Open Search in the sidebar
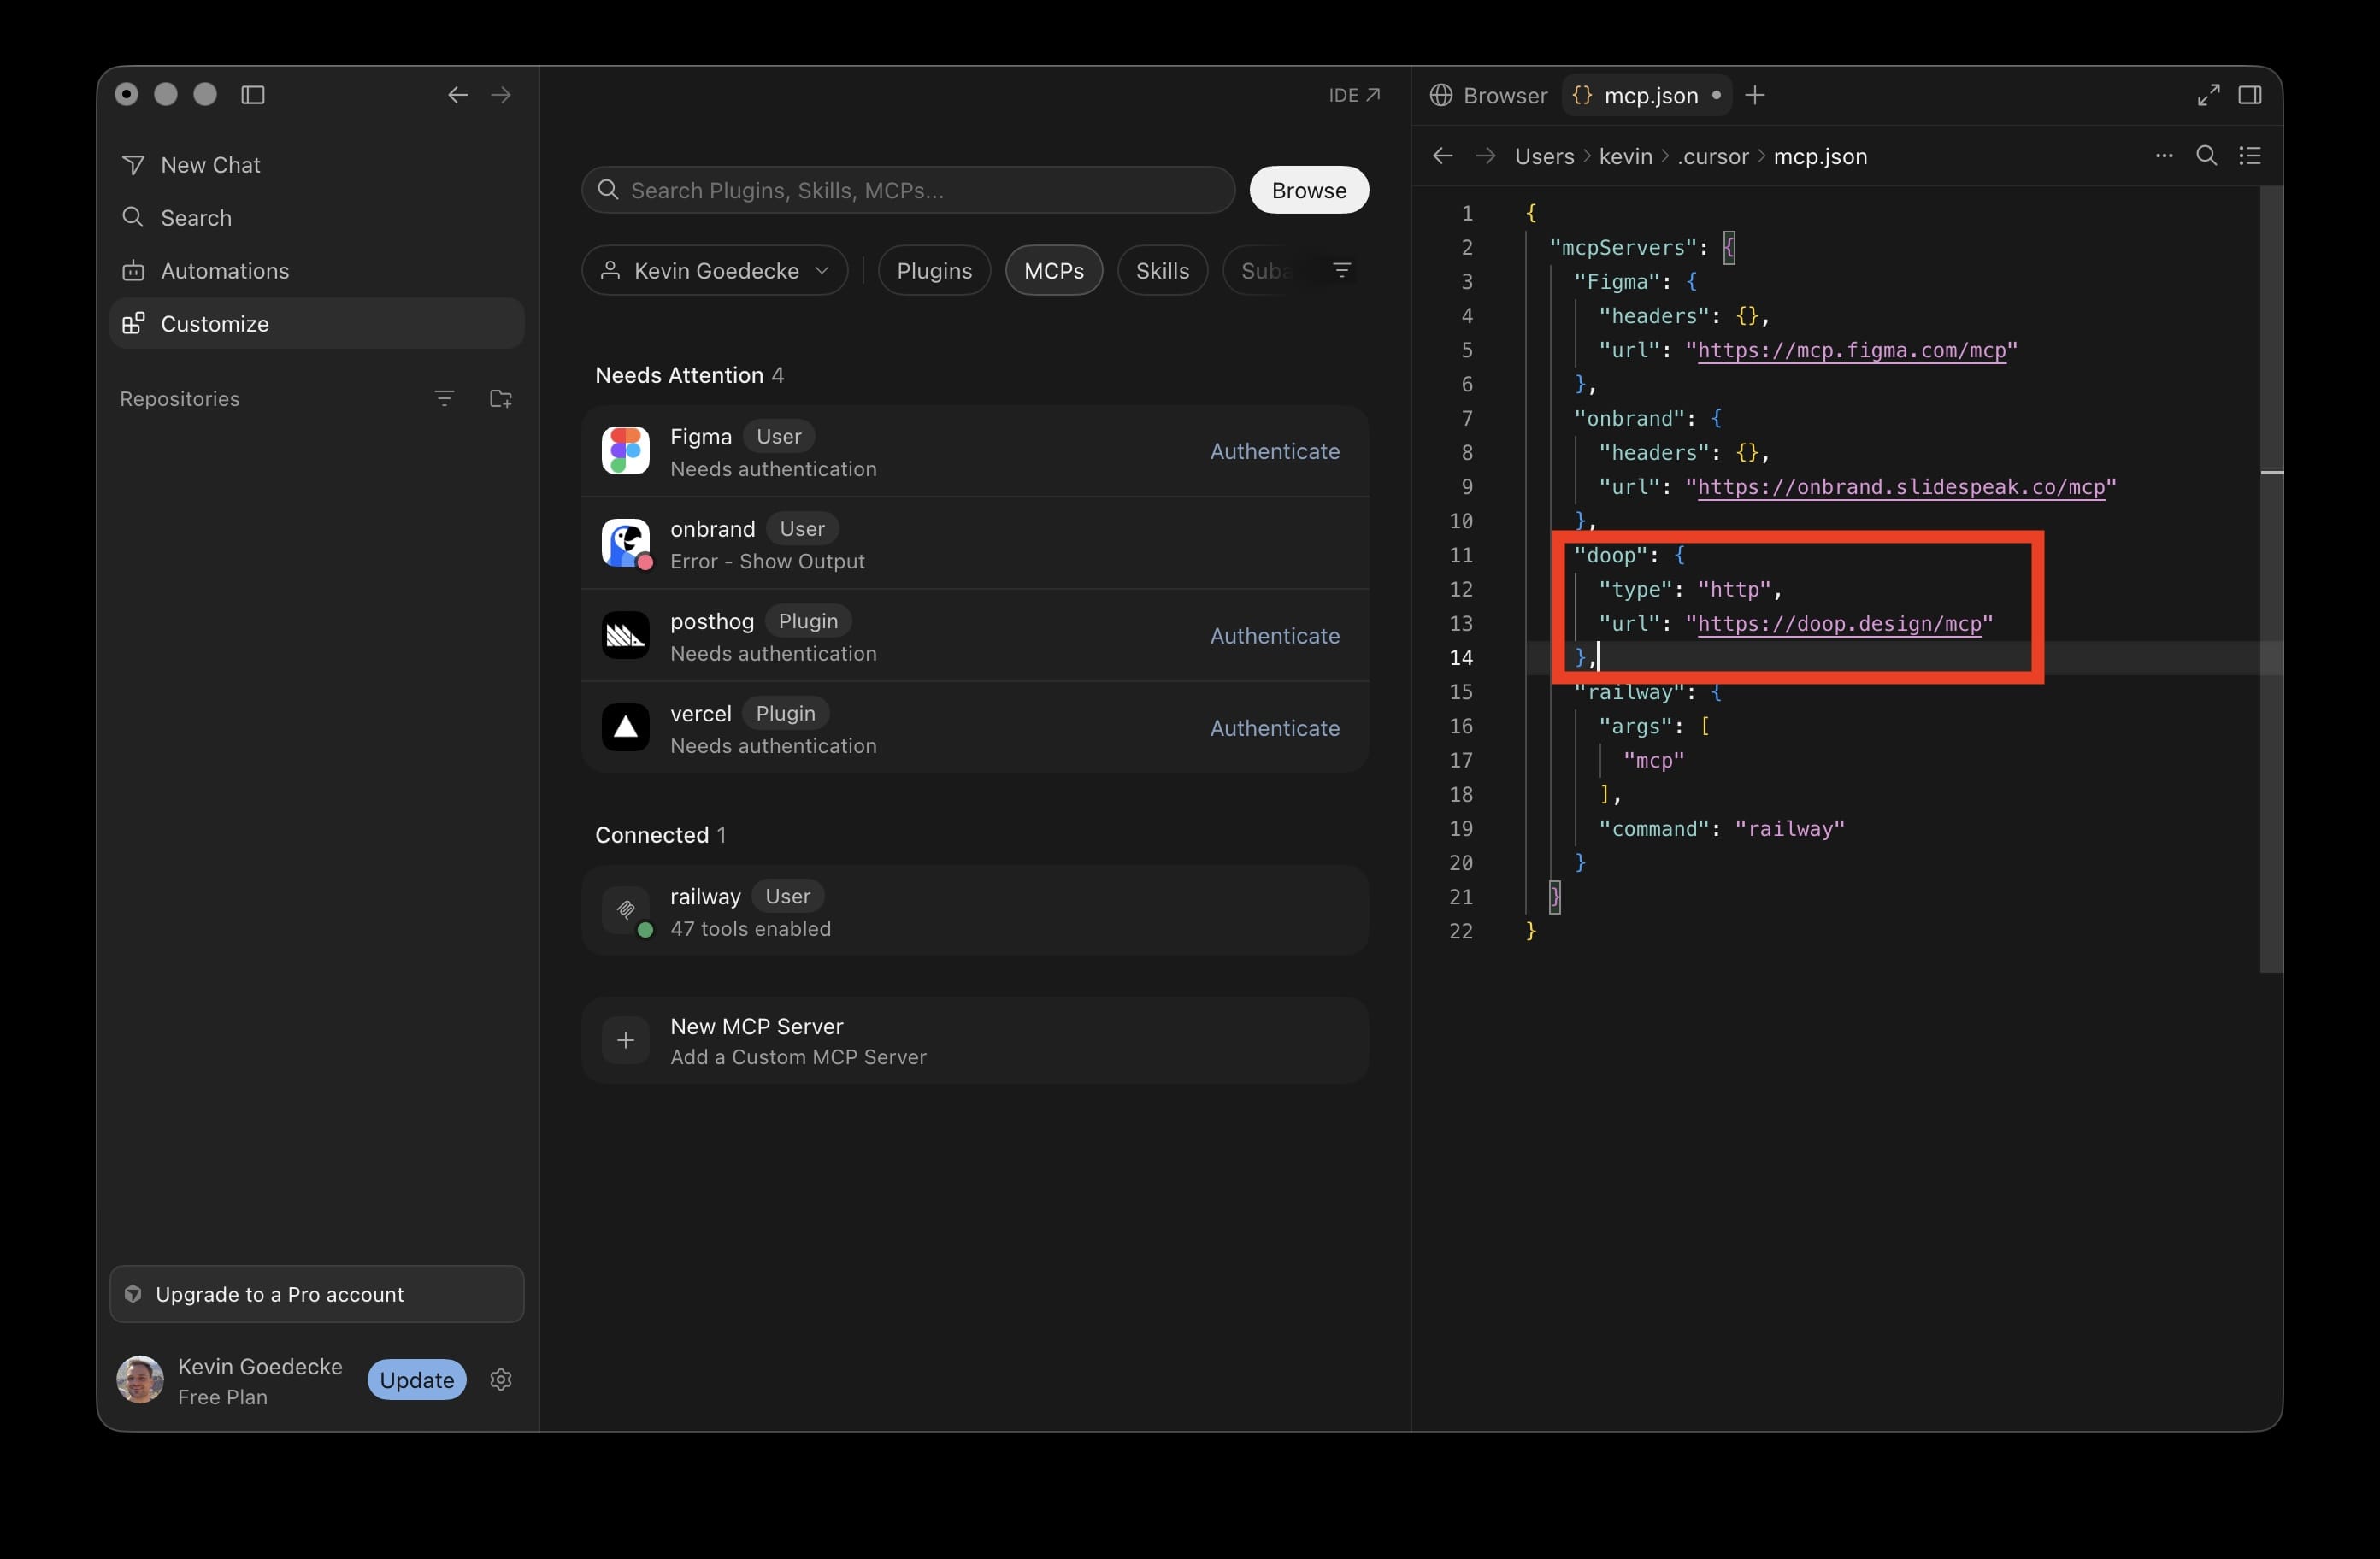 click(x=316, y=218)
